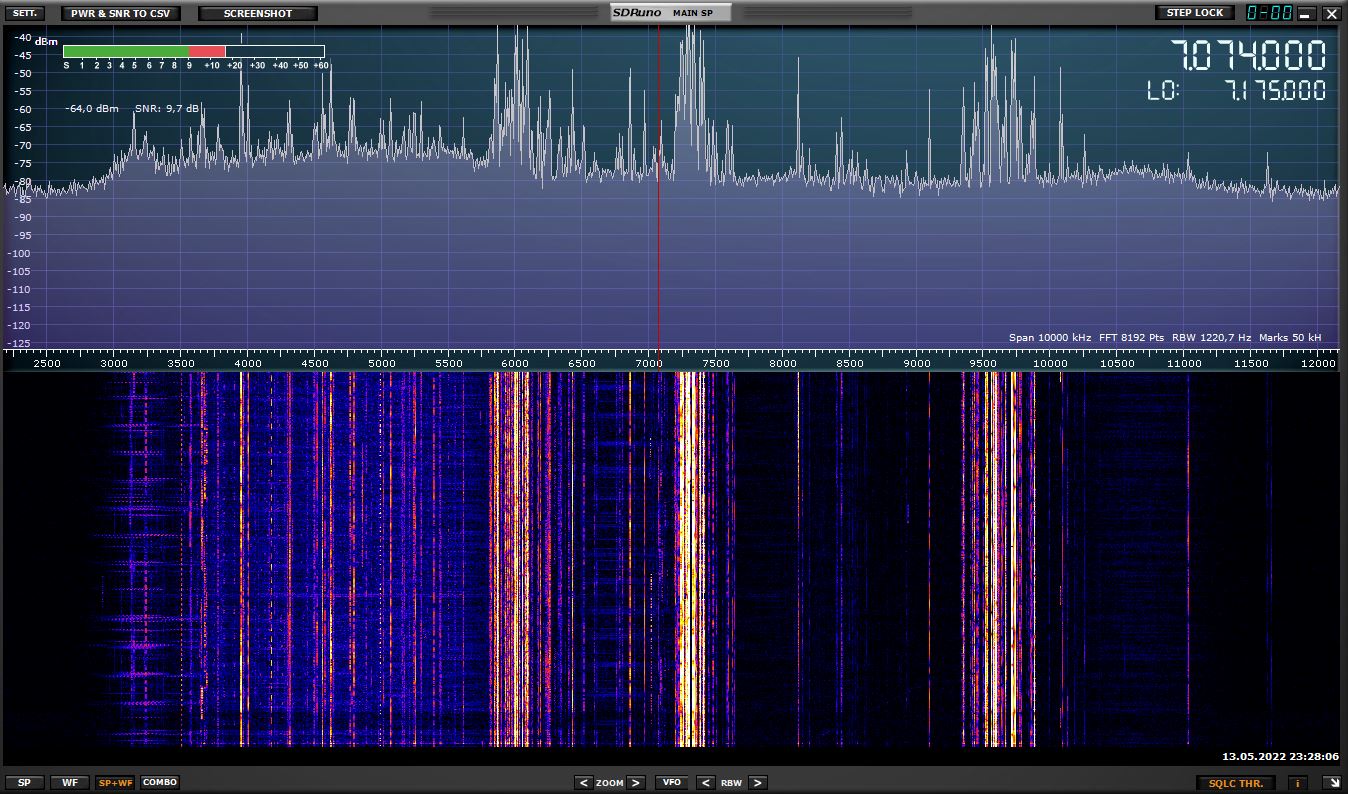
Task: Switch to WF waterfall-only view
Action: point(69,782)
